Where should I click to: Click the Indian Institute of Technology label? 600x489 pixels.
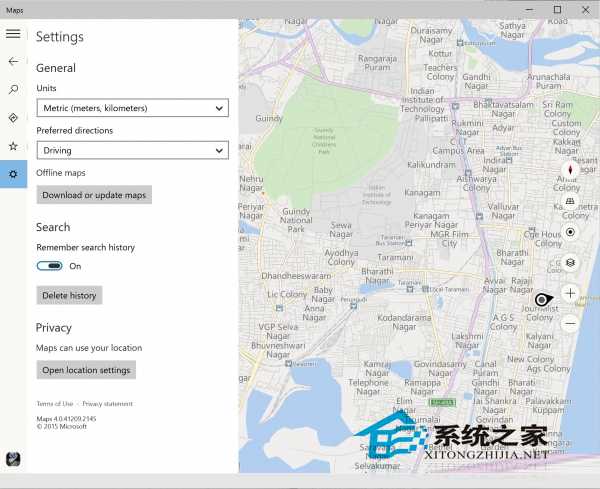click(422, 100)
